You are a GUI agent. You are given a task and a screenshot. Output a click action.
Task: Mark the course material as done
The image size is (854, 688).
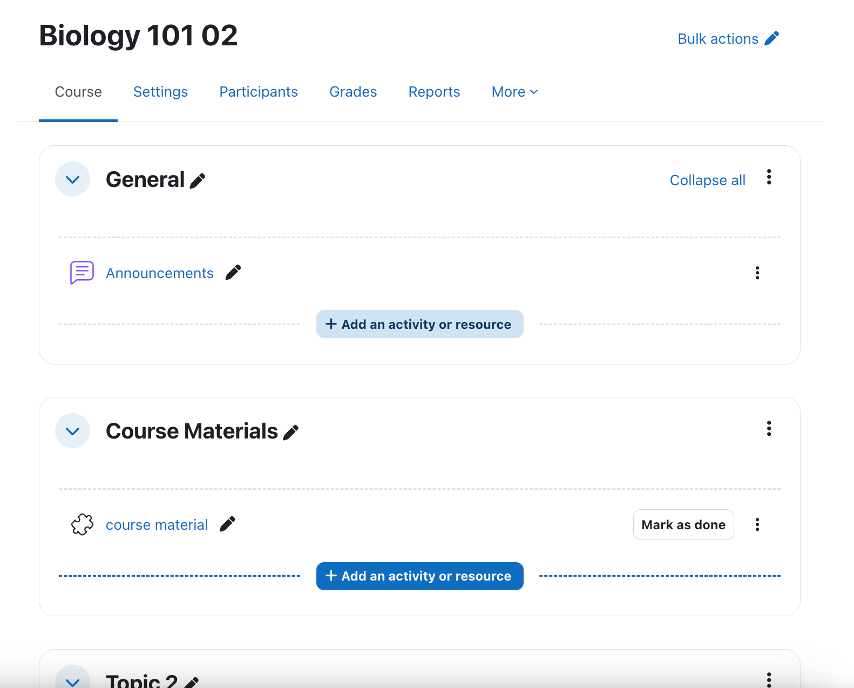[x=683, y=524]
